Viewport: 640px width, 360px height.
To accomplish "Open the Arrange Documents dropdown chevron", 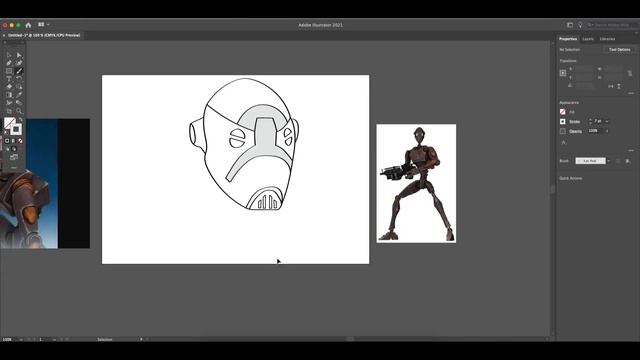I will (x=48, y=25).
